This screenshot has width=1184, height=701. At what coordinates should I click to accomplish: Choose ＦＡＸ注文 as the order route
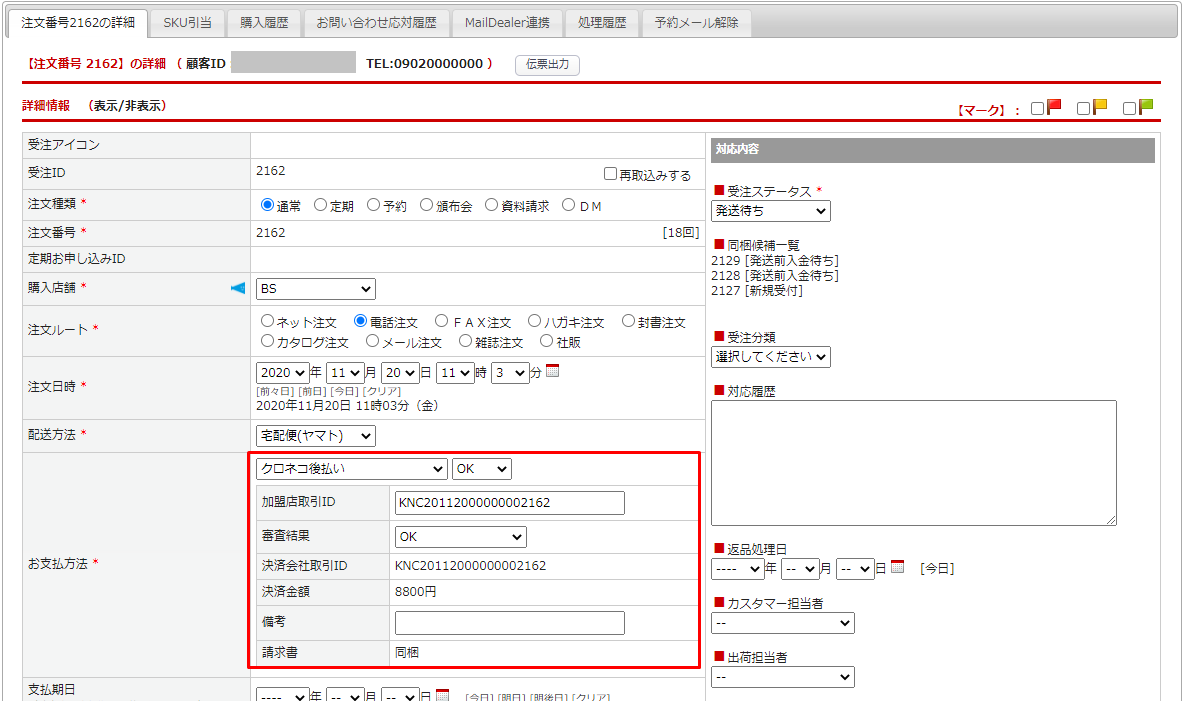click(442, 322)
